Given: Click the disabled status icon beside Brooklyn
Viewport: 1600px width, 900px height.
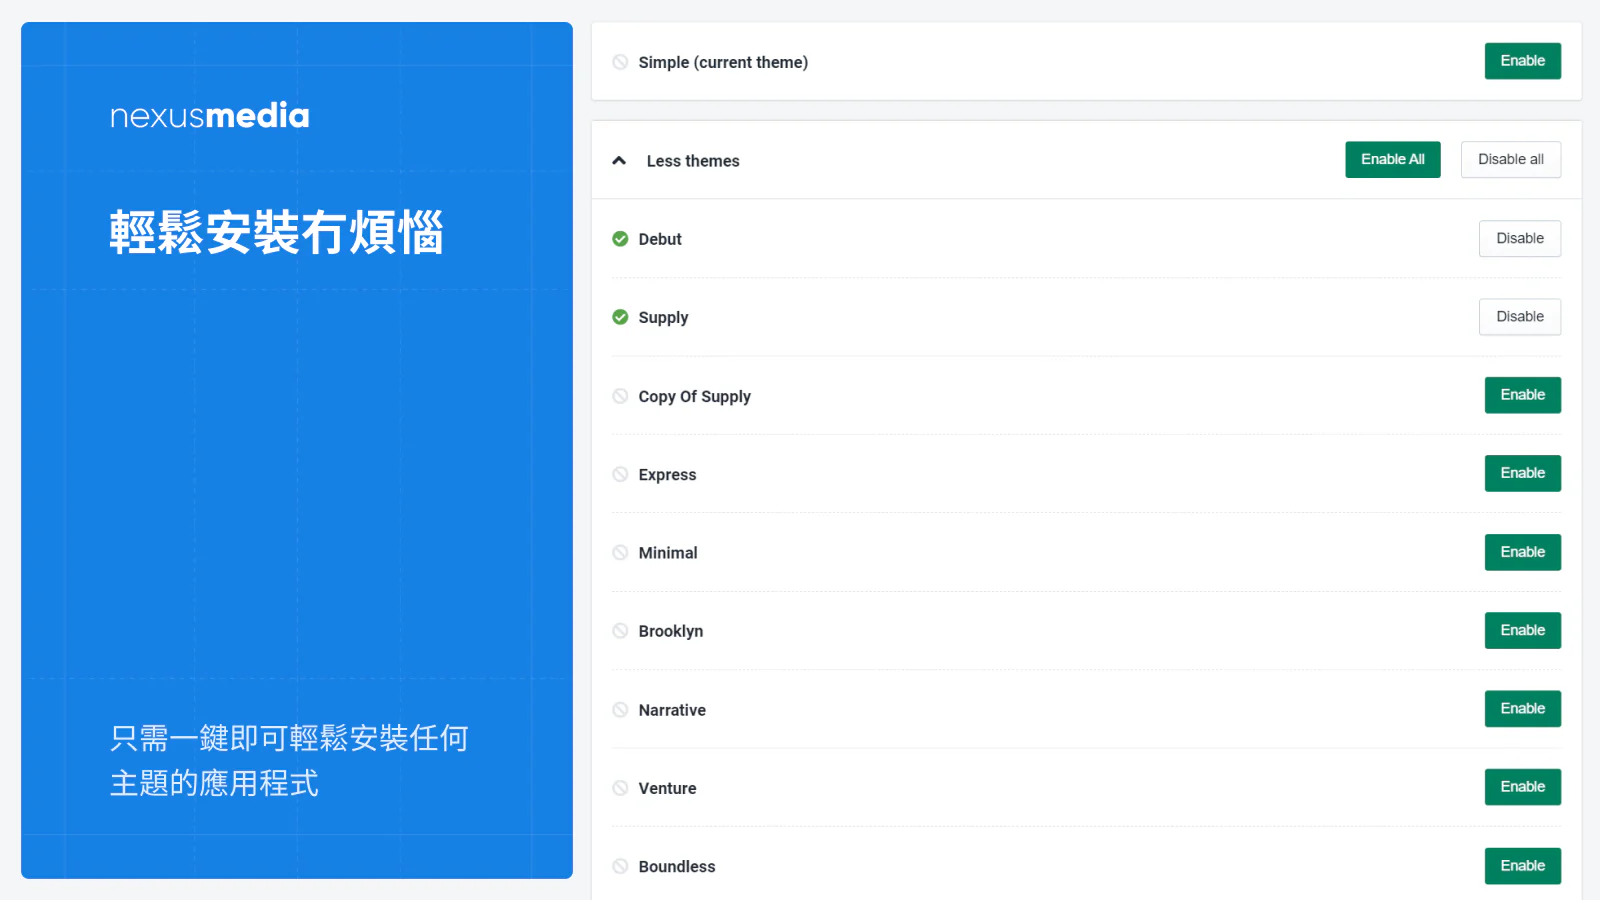Looking at the screenshot, I should point(620,631).
